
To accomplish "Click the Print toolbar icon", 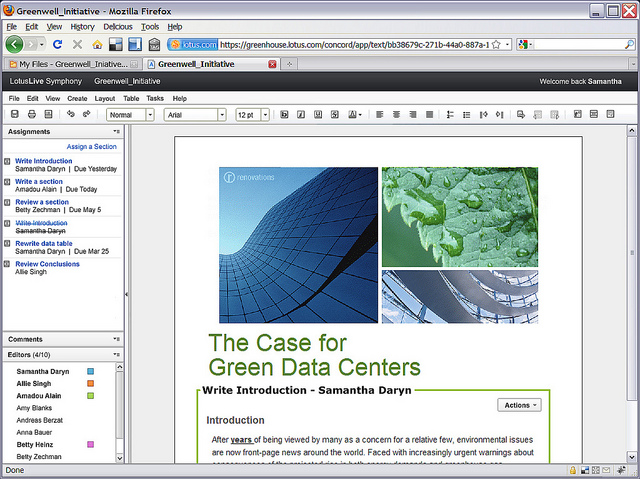I will click(32, 114).
